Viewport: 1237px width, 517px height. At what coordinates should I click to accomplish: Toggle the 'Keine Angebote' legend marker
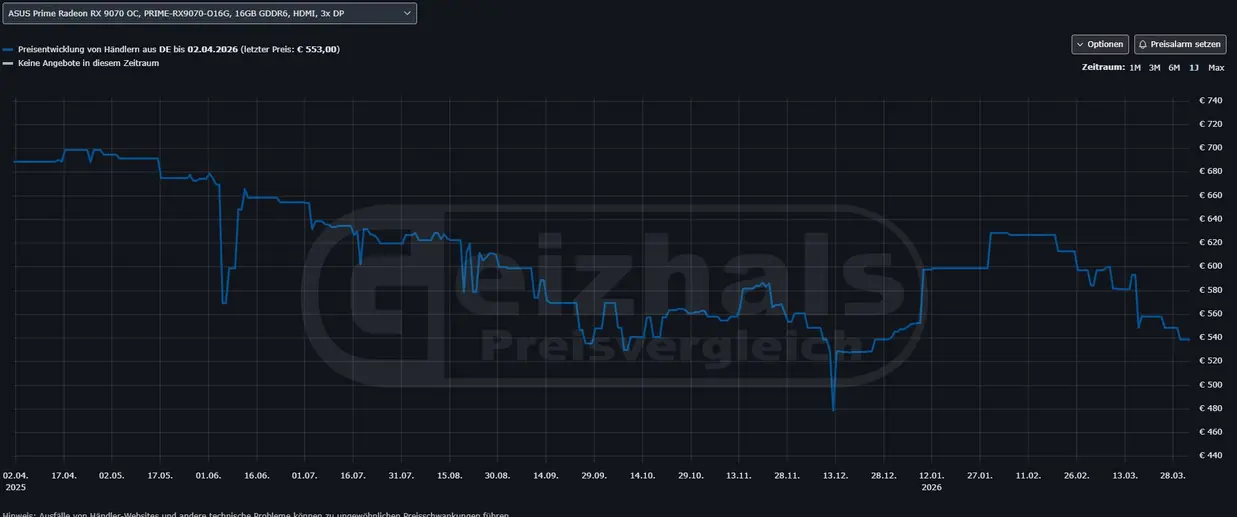8,63
